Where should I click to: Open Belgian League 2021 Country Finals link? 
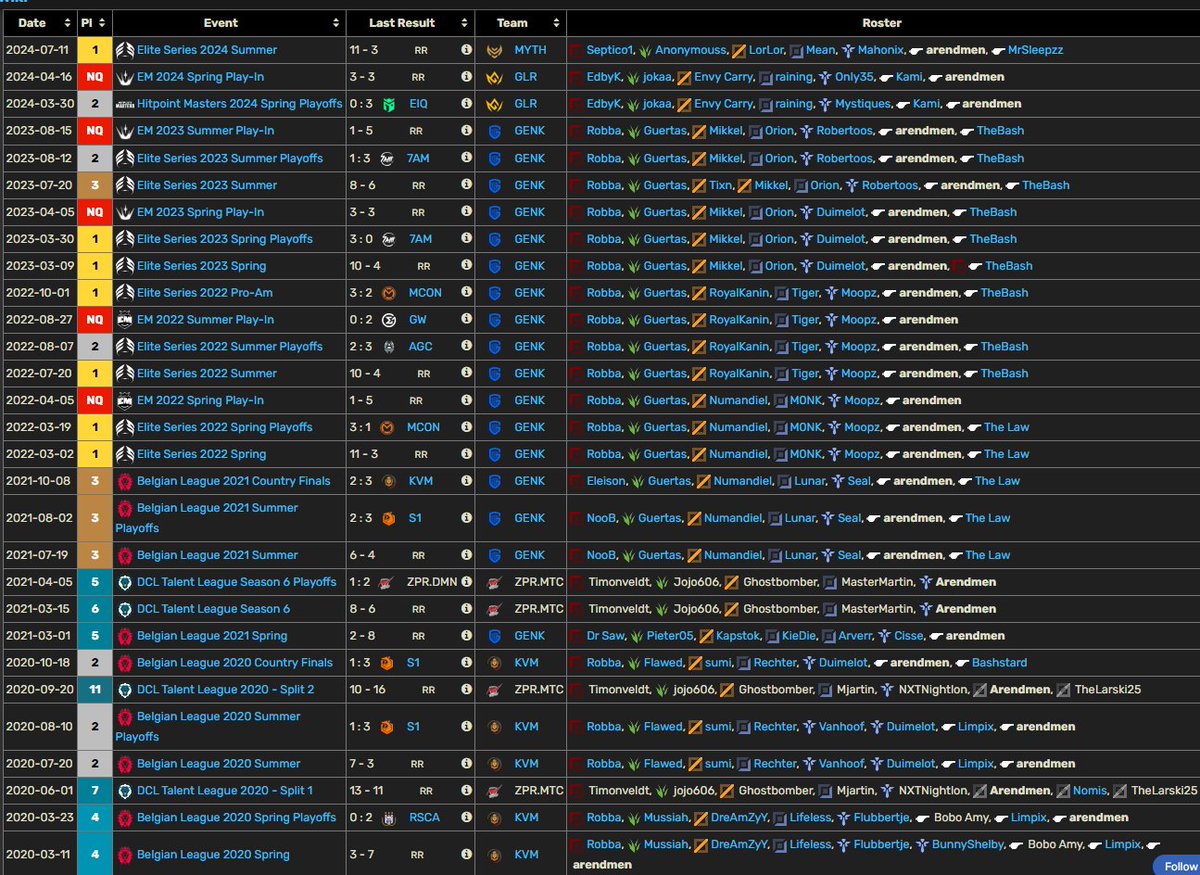pyautogui.click(x=234, y=481)
